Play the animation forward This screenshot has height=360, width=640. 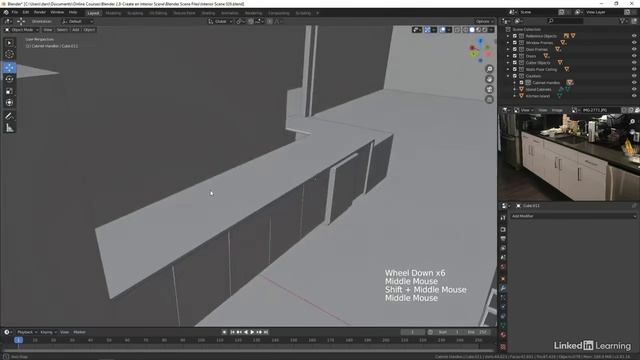[252, 332]
